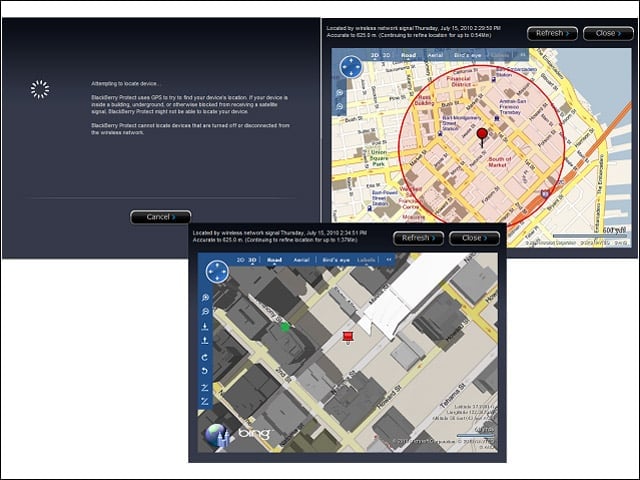The height and width of the screenshot is (480, 640).
Task: Select Road view in lower 3D map
Action: (274, 260)
